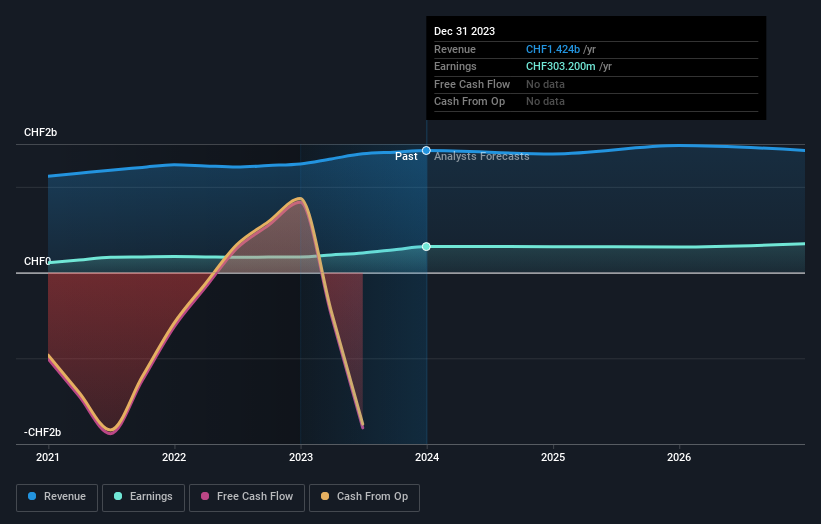The height and width of the screenshot is (524, 821).
Task: Select the Earnings data point marker
Action: (x=426, y=247)
